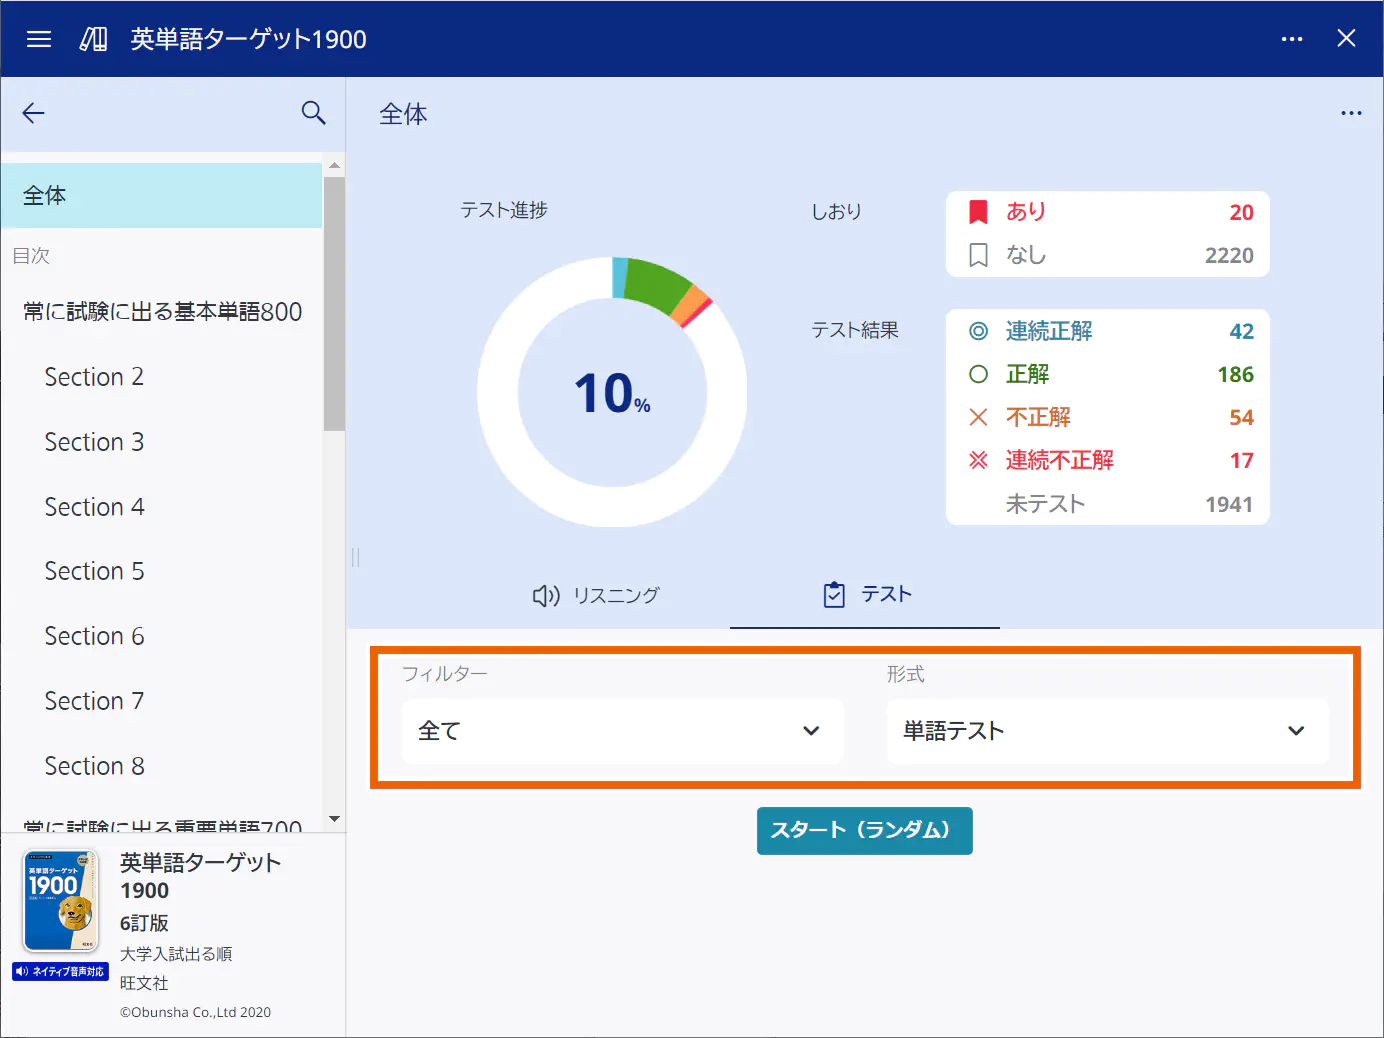Screen dimensions: 1384x1038
Task: Click the sidebar scrollbar thumb
Action: (x=334, y=304)
